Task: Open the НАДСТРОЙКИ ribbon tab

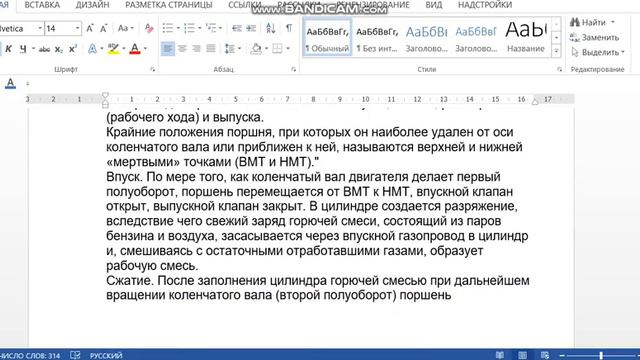Action: tap(485, 5)
